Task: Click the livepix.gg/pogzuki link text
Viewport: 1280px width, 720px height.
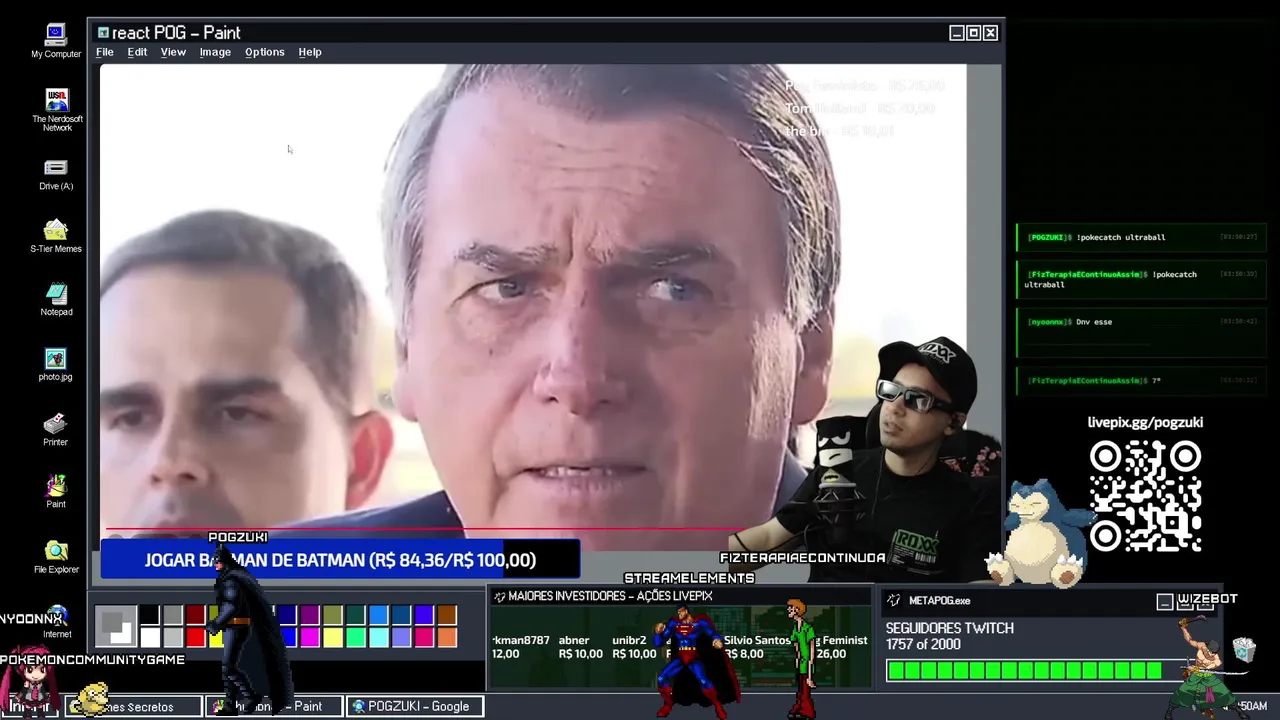Action: pyautogui.click(x=1145, y=422)
